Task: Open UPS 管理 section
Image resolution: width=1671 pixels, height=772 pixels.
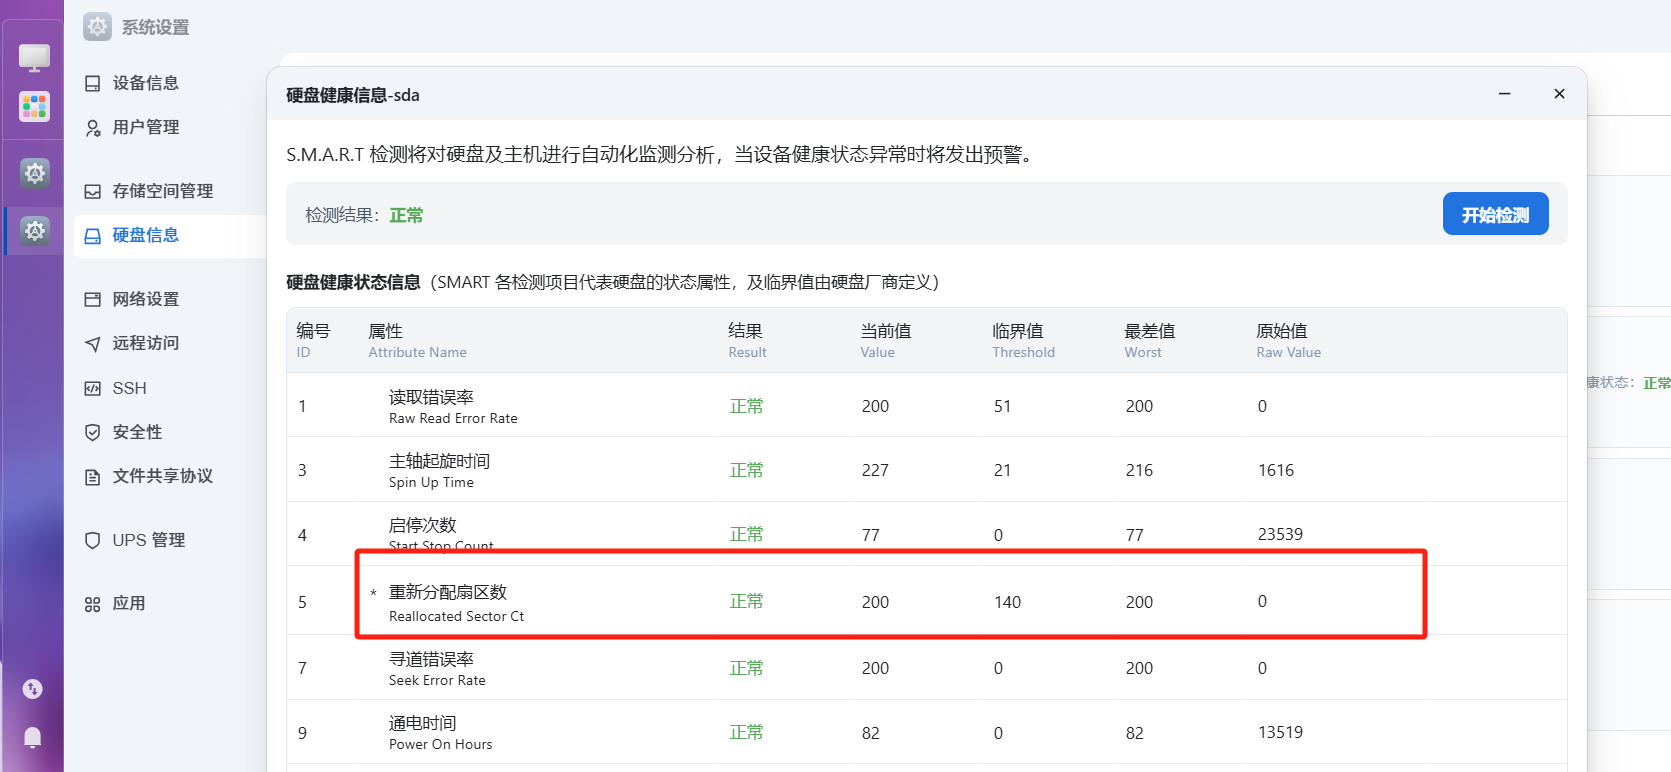Action: pos(148,540)
